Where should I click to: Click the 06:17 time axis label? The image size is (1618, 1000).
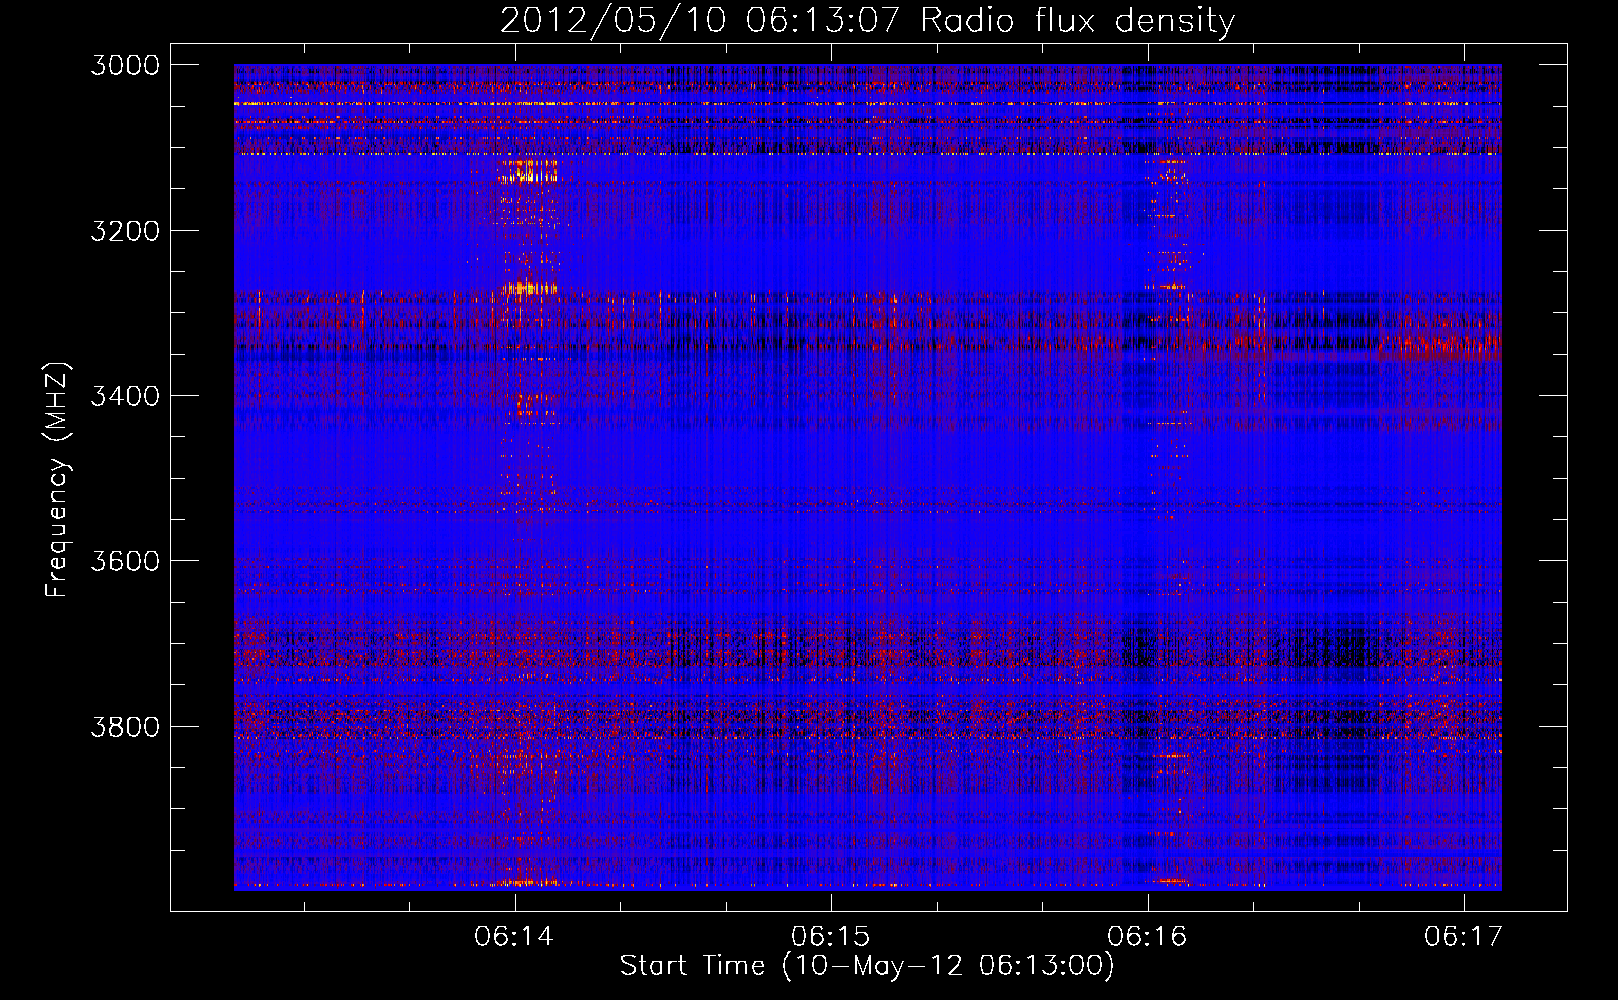(1464, 936)
